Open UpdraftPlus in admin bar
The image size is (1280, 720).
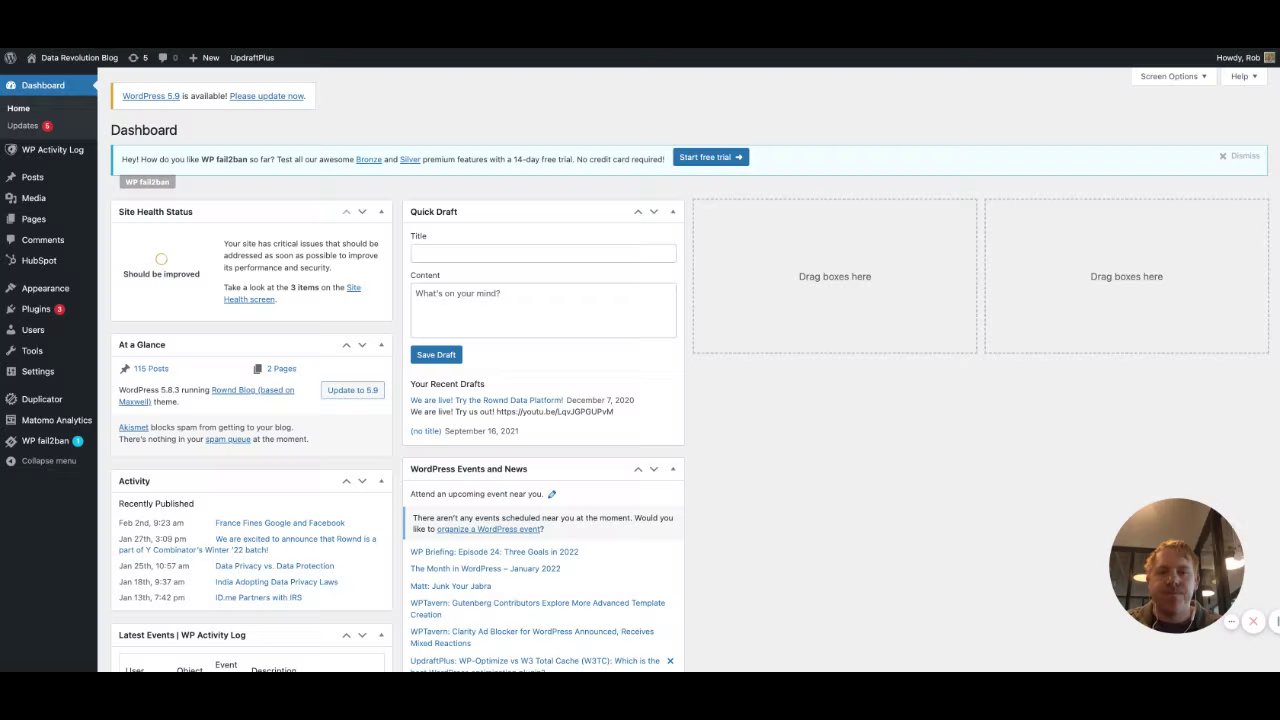pyautogui.click(x=252, y=58)
